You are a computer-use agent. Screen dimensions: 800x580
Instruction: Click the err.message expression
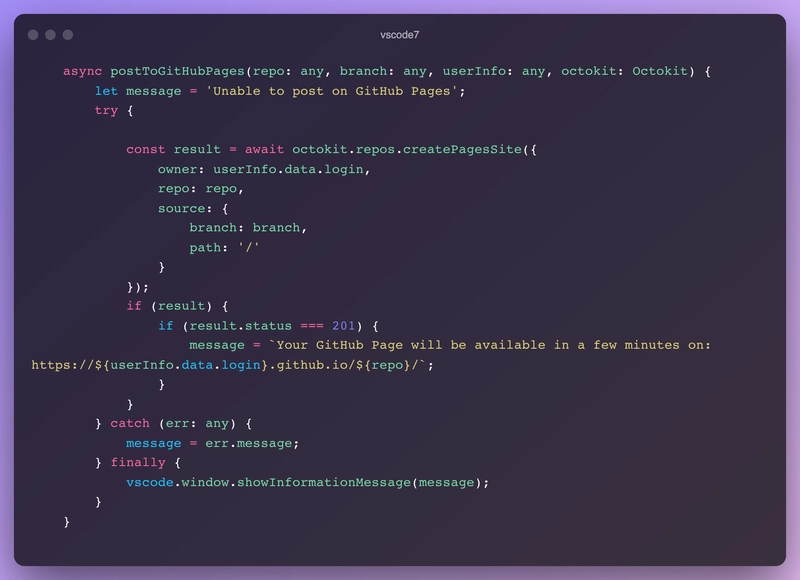[x=252, y=443]
